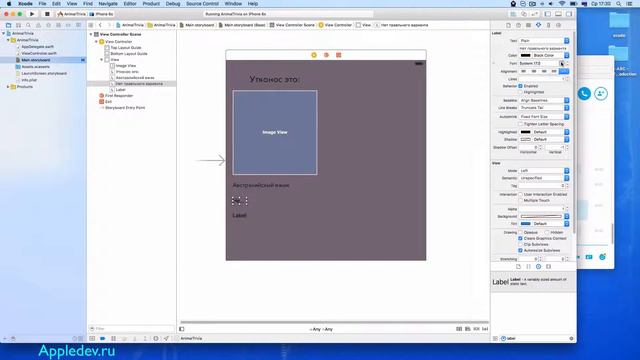Open the Connections inspector icon
640x360 pixels.
pos(558,25)
